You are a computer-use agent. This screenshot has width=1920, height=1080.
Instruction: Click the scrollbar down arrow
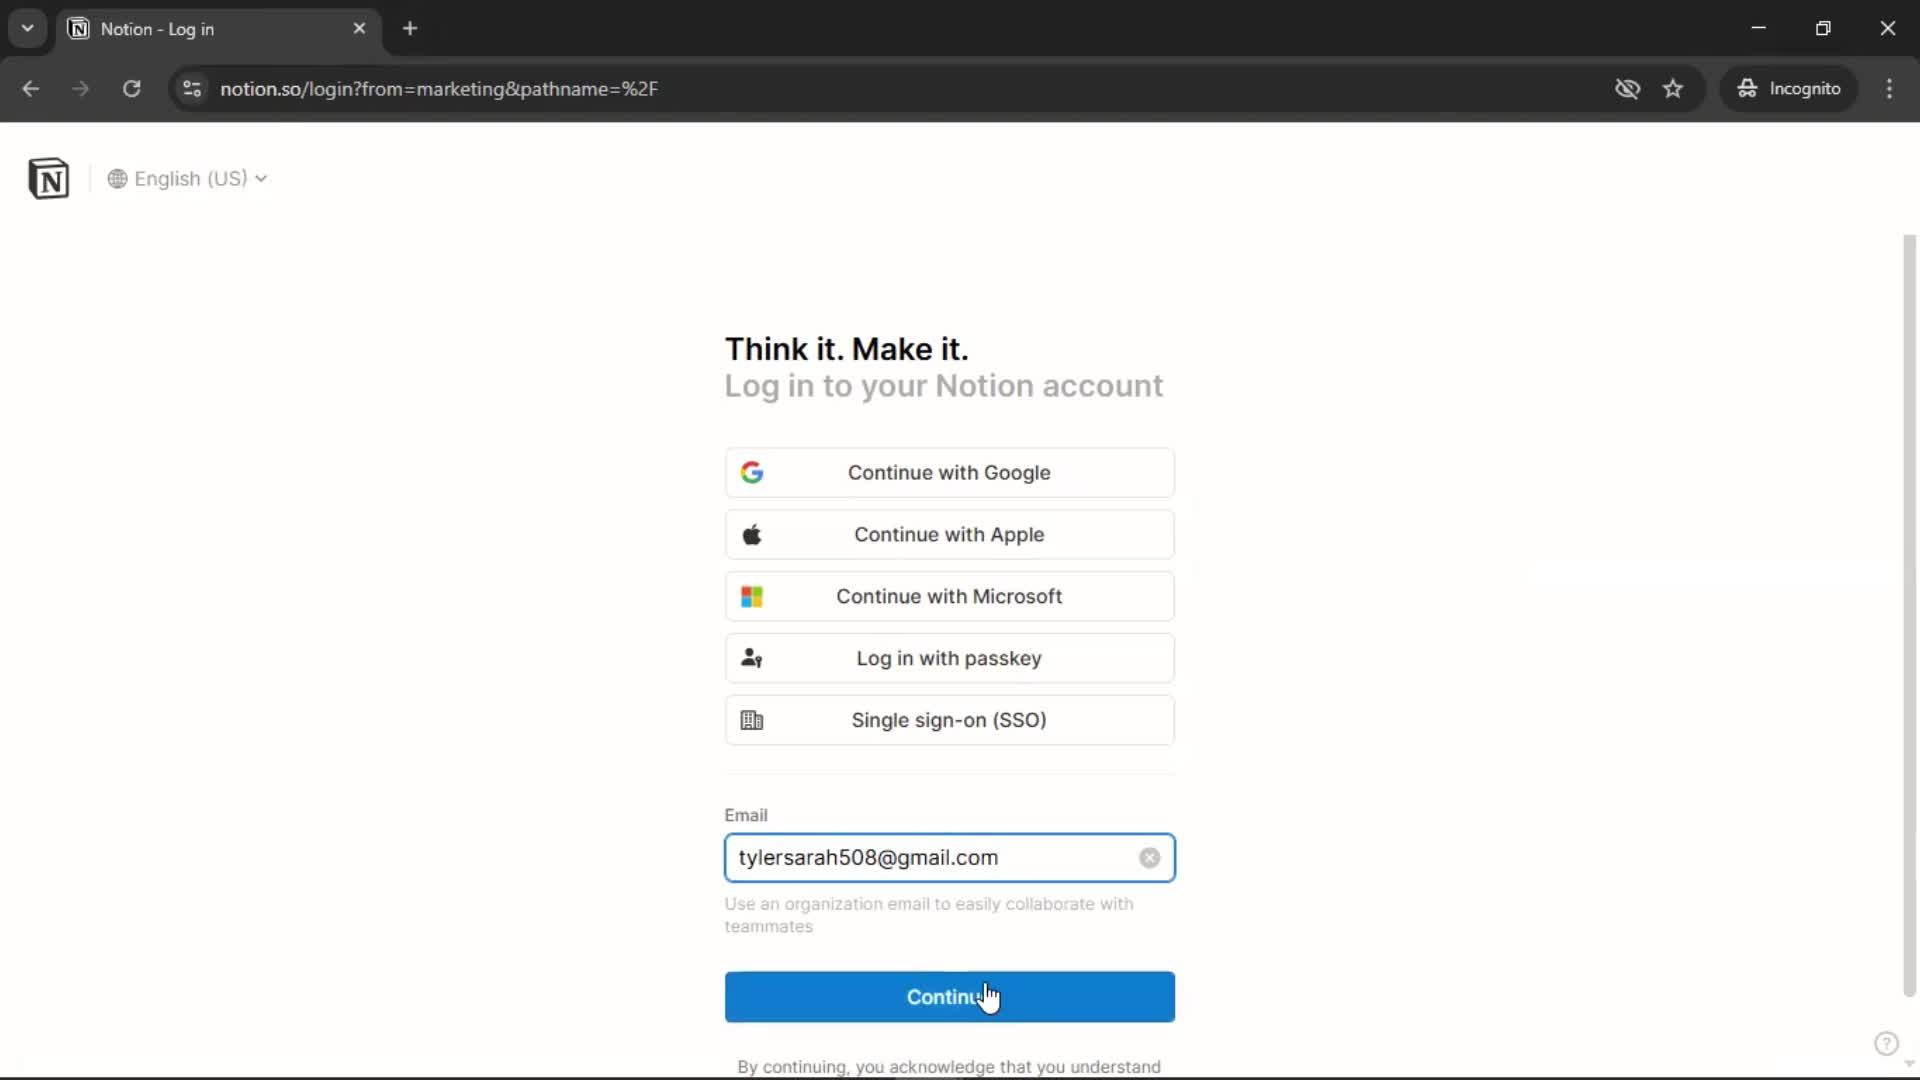1909,1064
